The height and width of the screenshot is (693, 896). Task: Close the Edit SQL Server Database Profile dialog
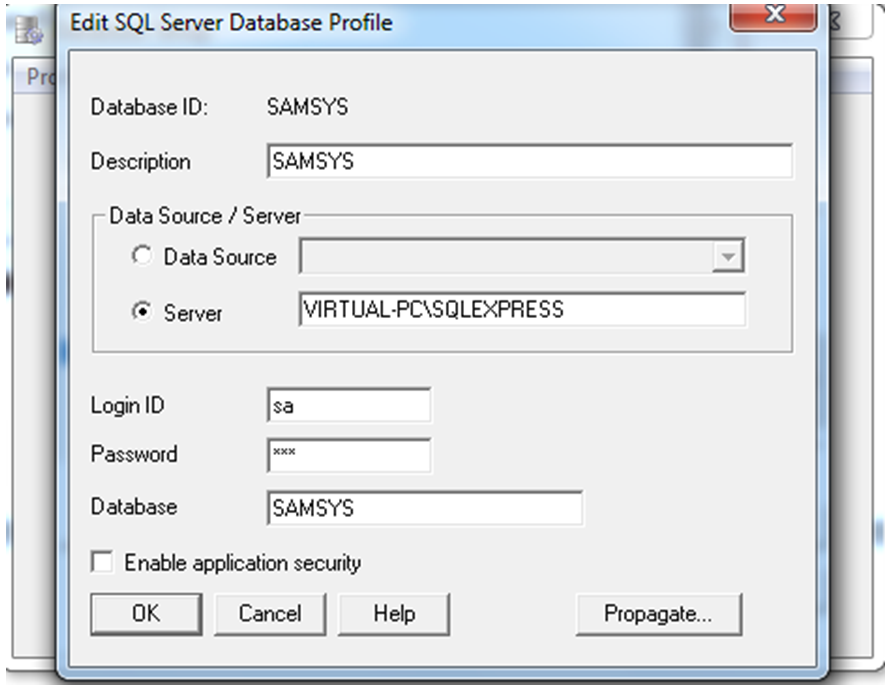tap(773, 15)
